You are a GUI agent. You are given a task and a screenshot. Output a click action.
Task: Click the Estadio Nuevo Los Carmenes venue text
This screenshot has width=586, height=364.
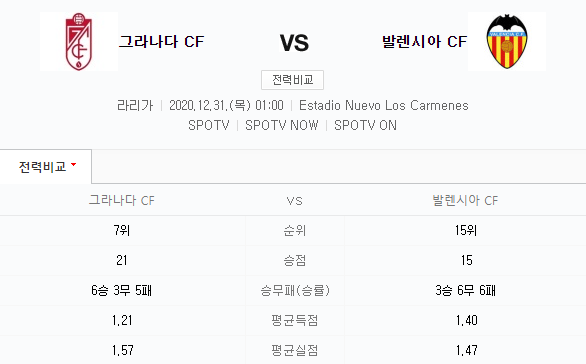click(x=384, y=105)
